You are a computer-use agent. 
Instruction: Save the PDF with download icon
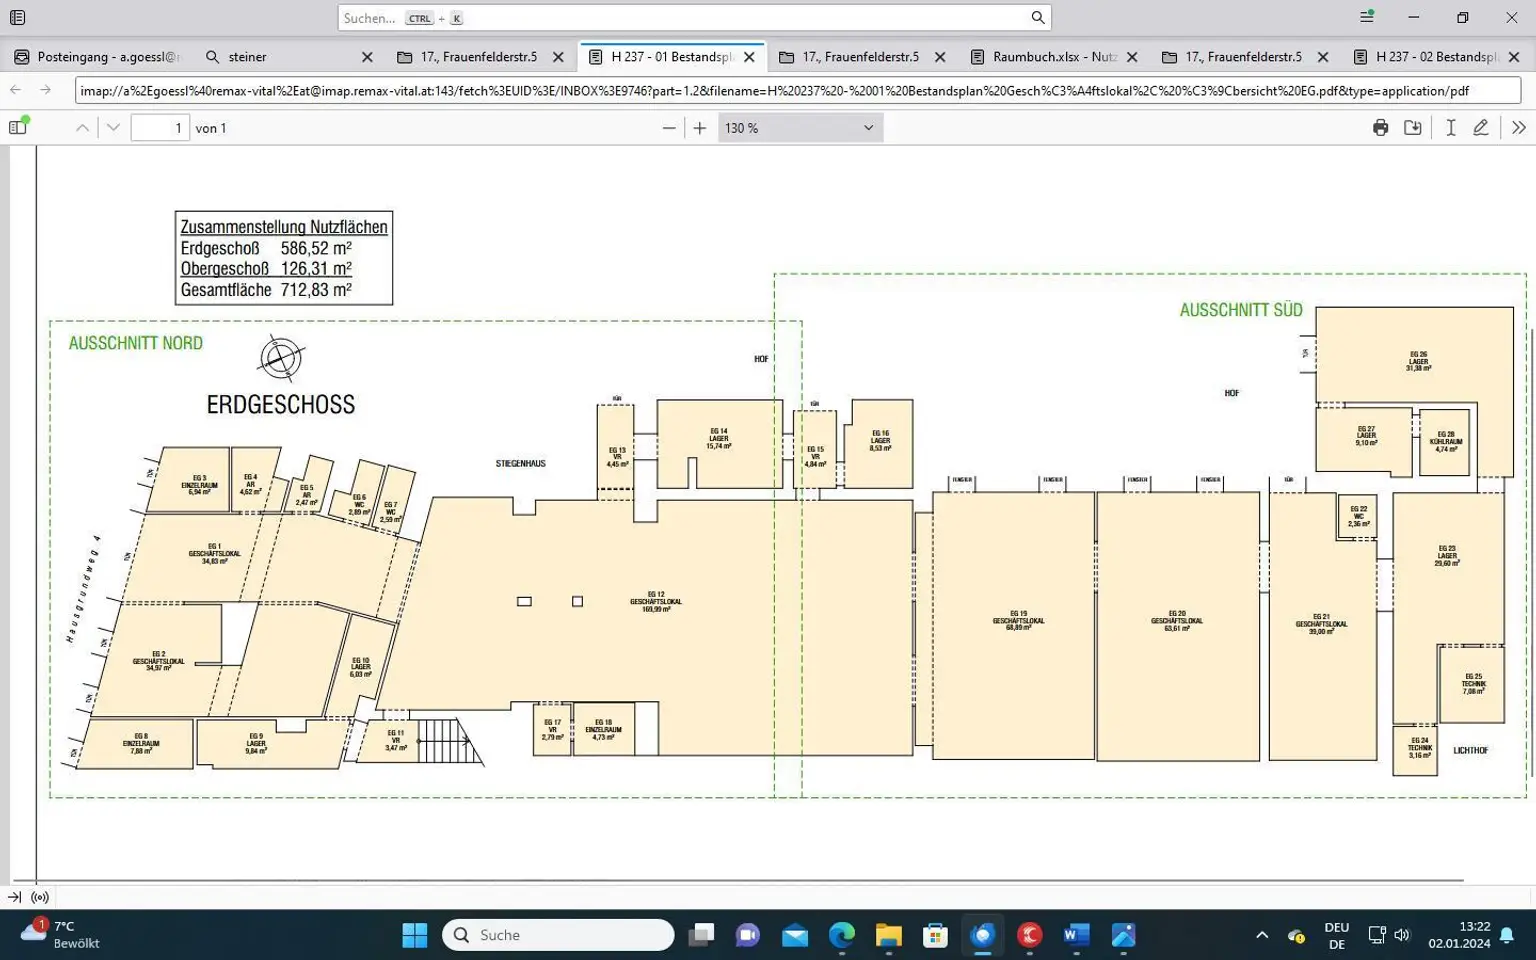coord(1412,127)
